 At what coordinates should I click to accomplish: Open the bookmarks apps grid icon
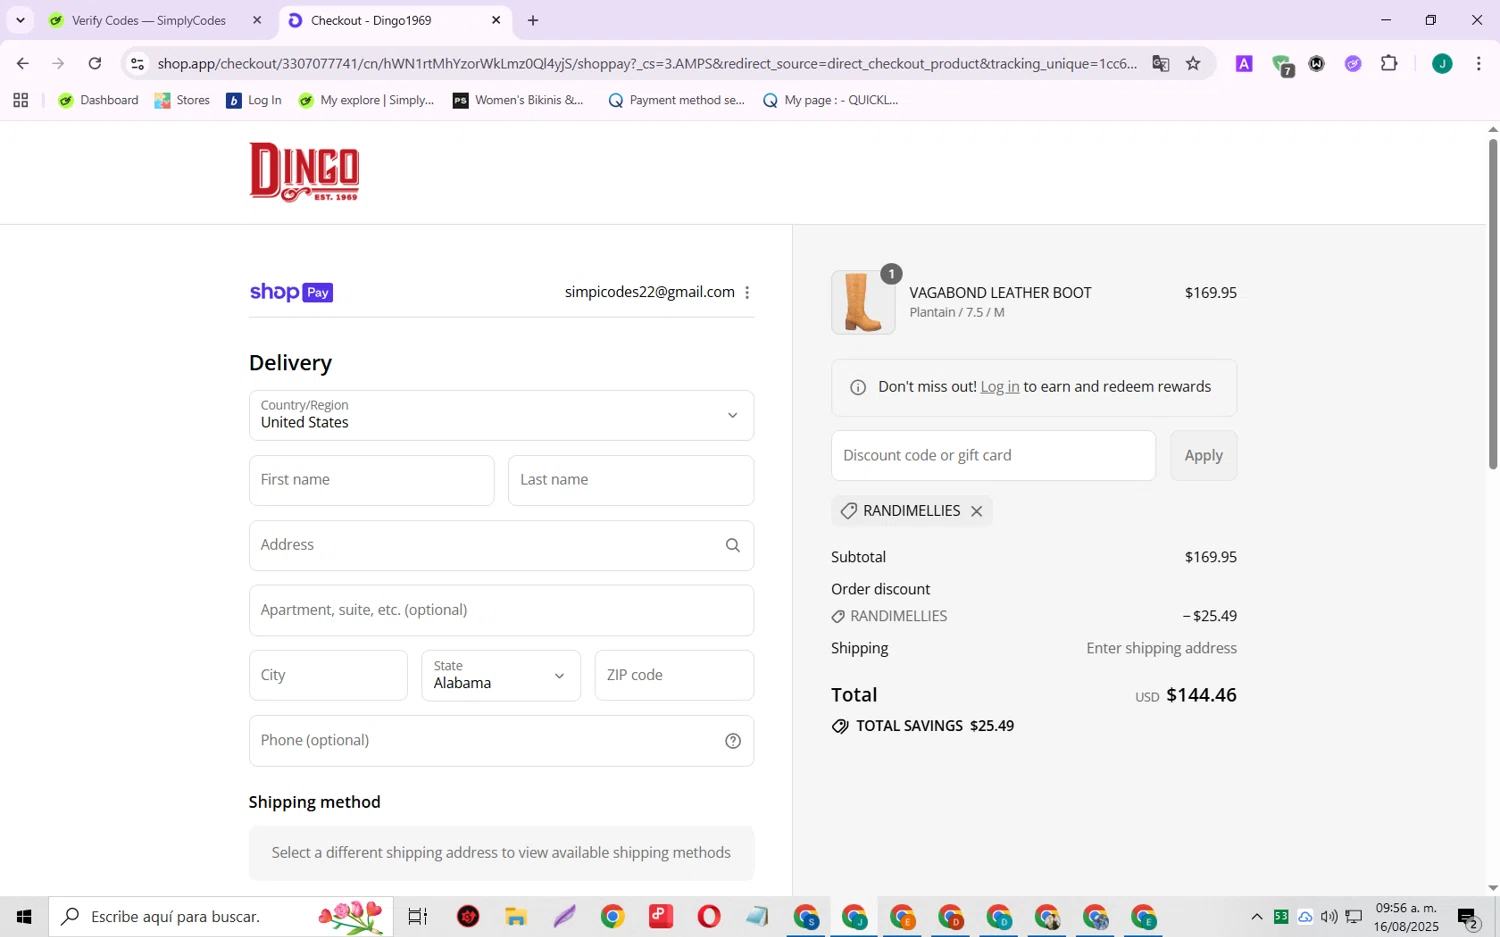21,100
